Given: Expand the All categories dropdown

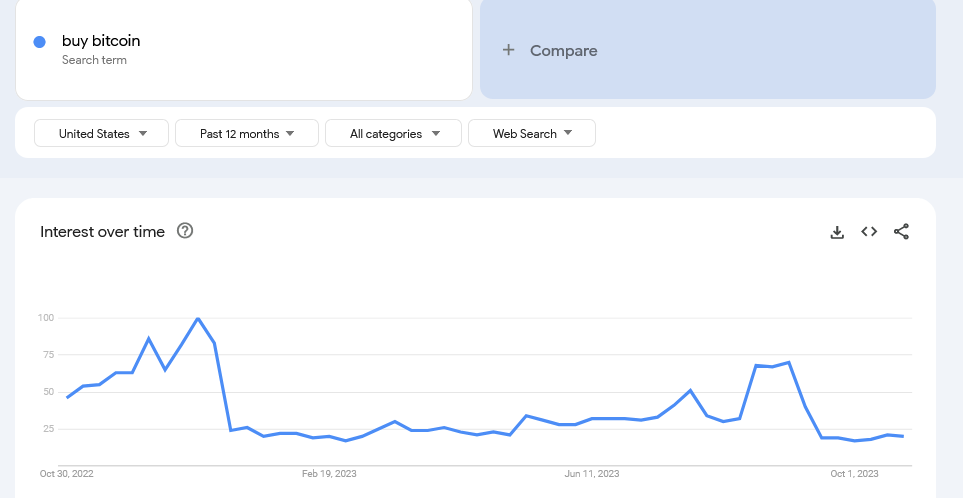Looking at the screenshot, I should point(393,133).
